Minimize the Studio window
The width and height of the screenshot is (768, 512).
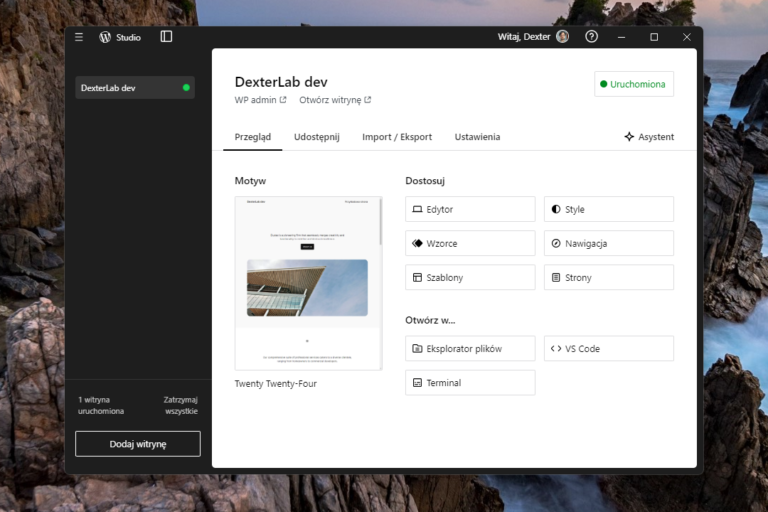click(621, 37)
